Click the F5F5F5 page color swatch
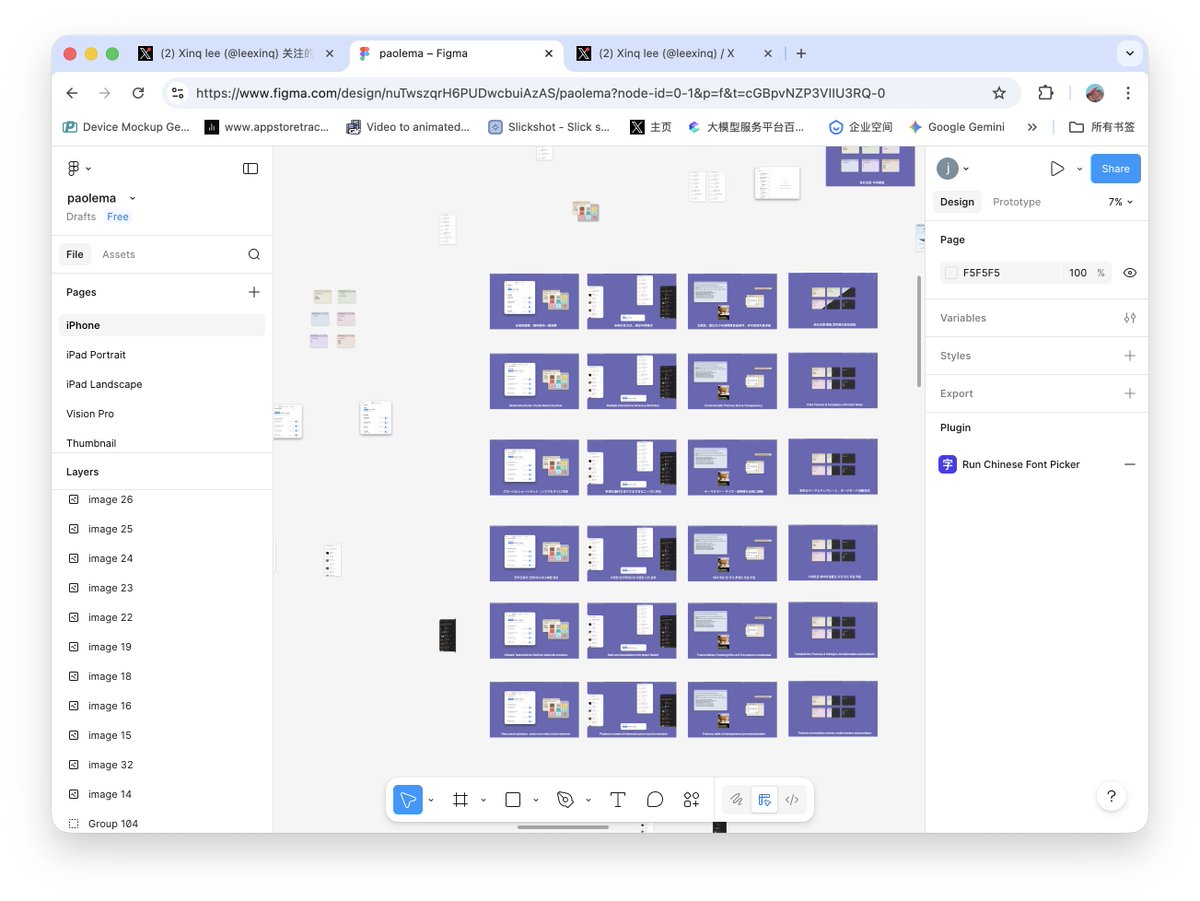This screenshot has height=901, width=1200. pos(951,273)
